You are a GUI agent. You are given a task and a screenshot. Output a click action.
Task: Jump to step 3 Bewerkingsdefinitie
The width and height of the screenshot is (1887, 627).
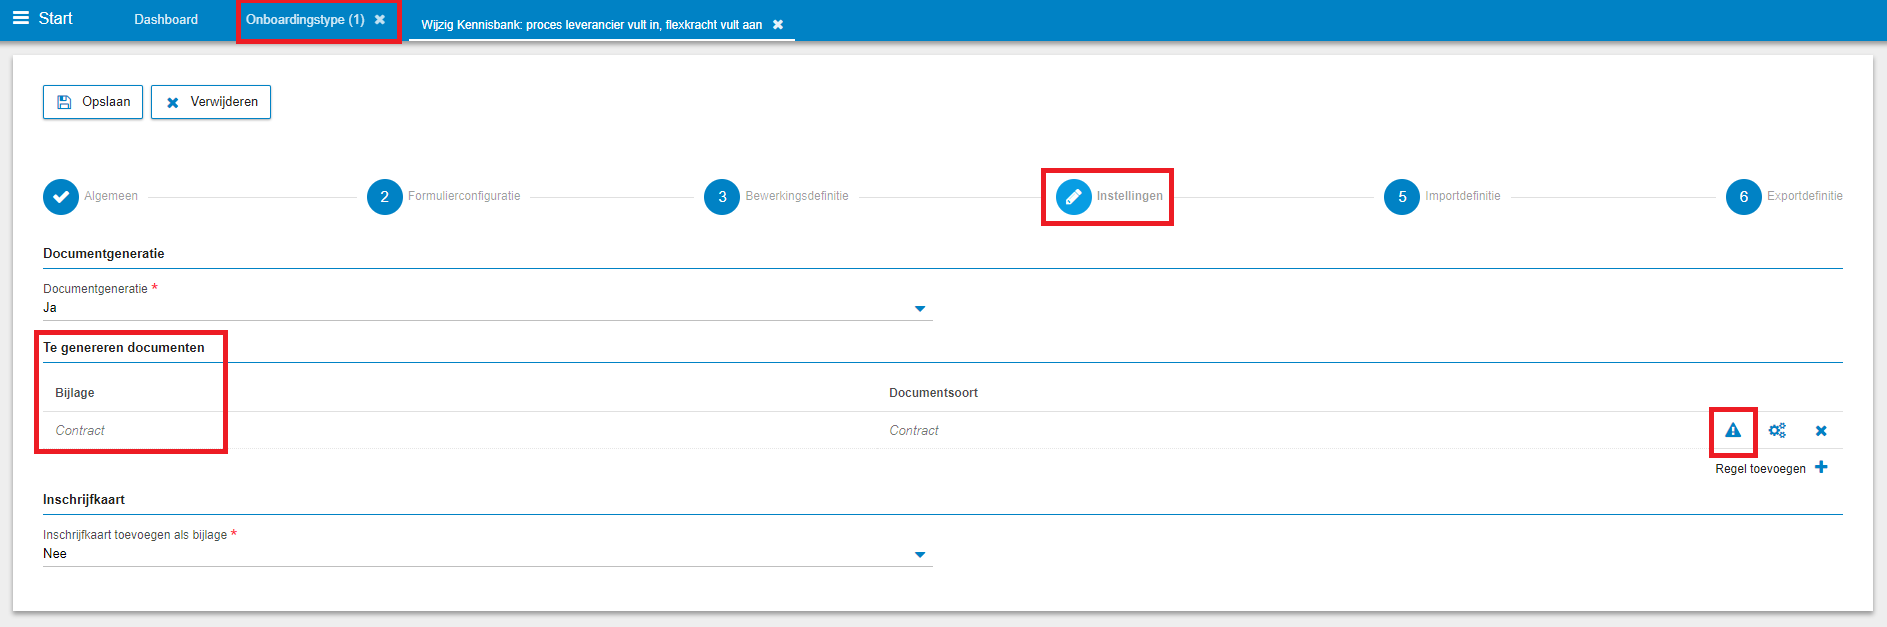click(721, 197)
